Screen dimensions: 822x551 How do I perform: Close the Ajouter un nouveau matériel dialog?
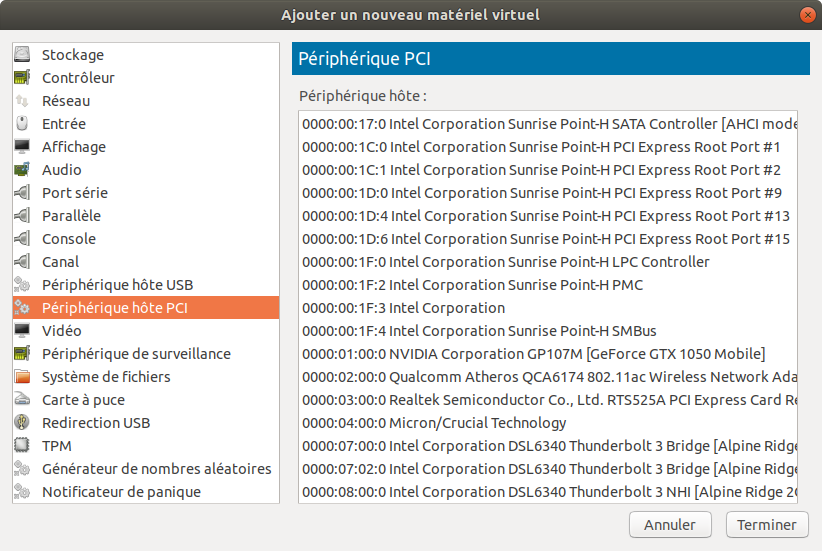[807, 14]
